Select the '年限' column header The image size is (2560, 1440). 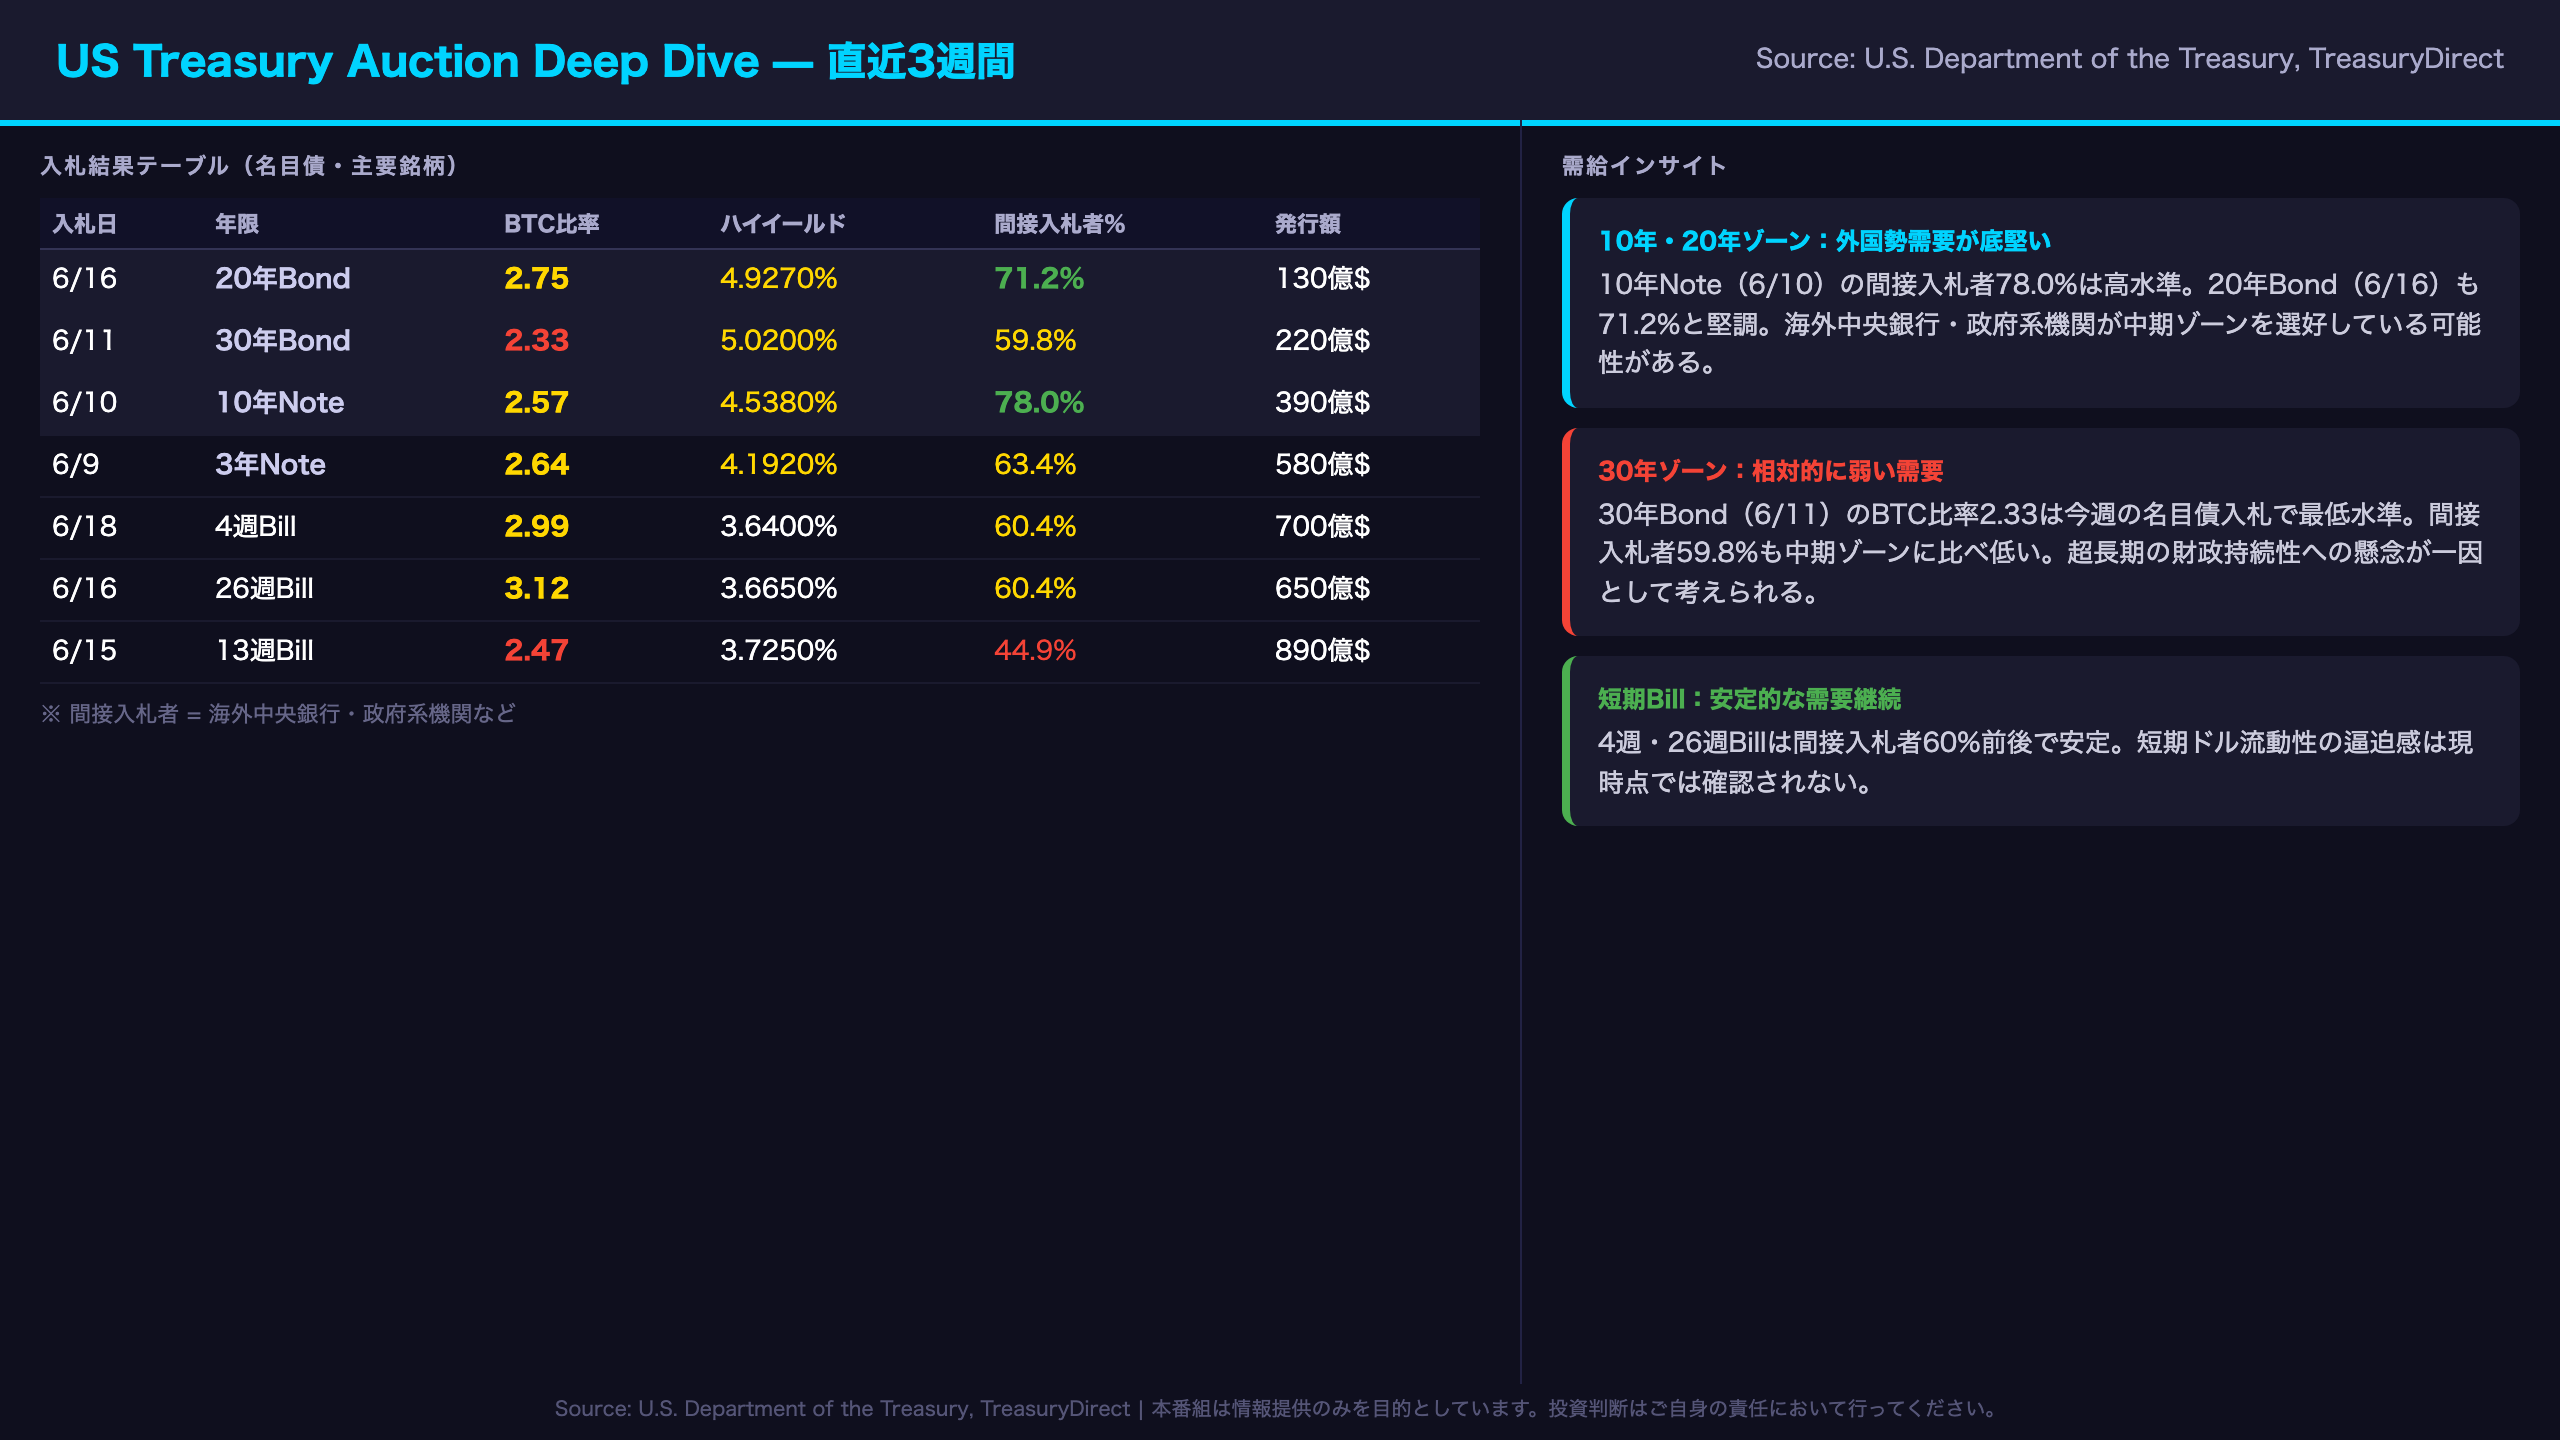pos(237,224)
